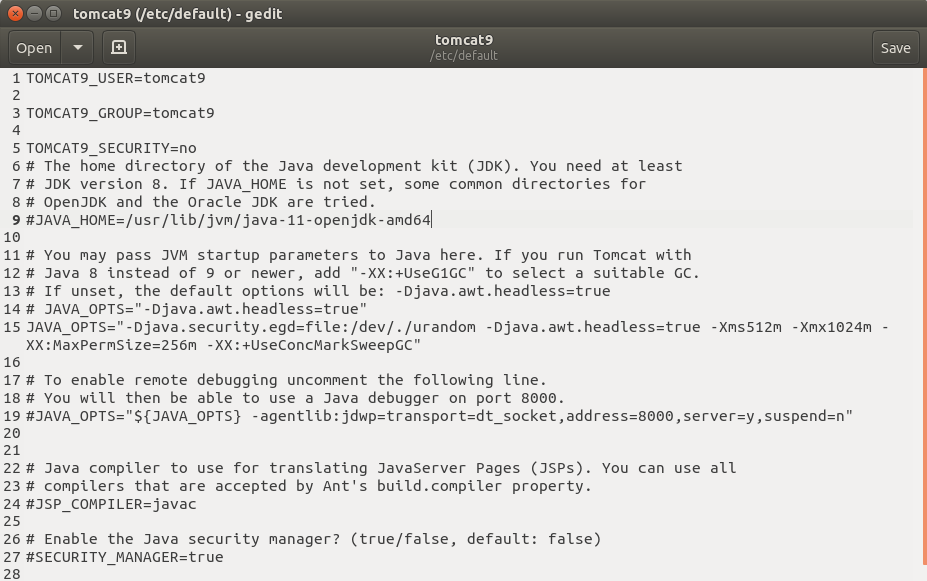
Task: Minimize the gedit window
Action: pyautogui.click(x=36, y=14)
